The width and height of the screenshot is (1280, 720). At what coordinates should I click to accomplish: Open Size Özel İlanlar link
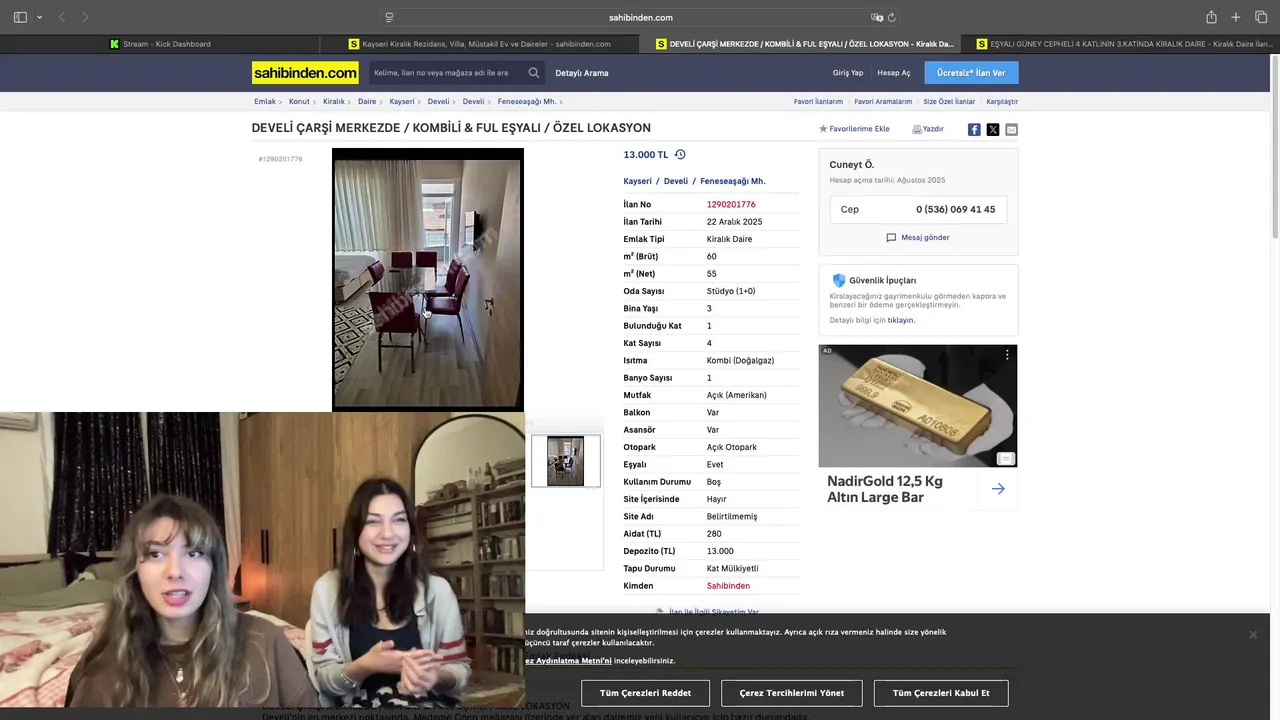pos(949,101)
